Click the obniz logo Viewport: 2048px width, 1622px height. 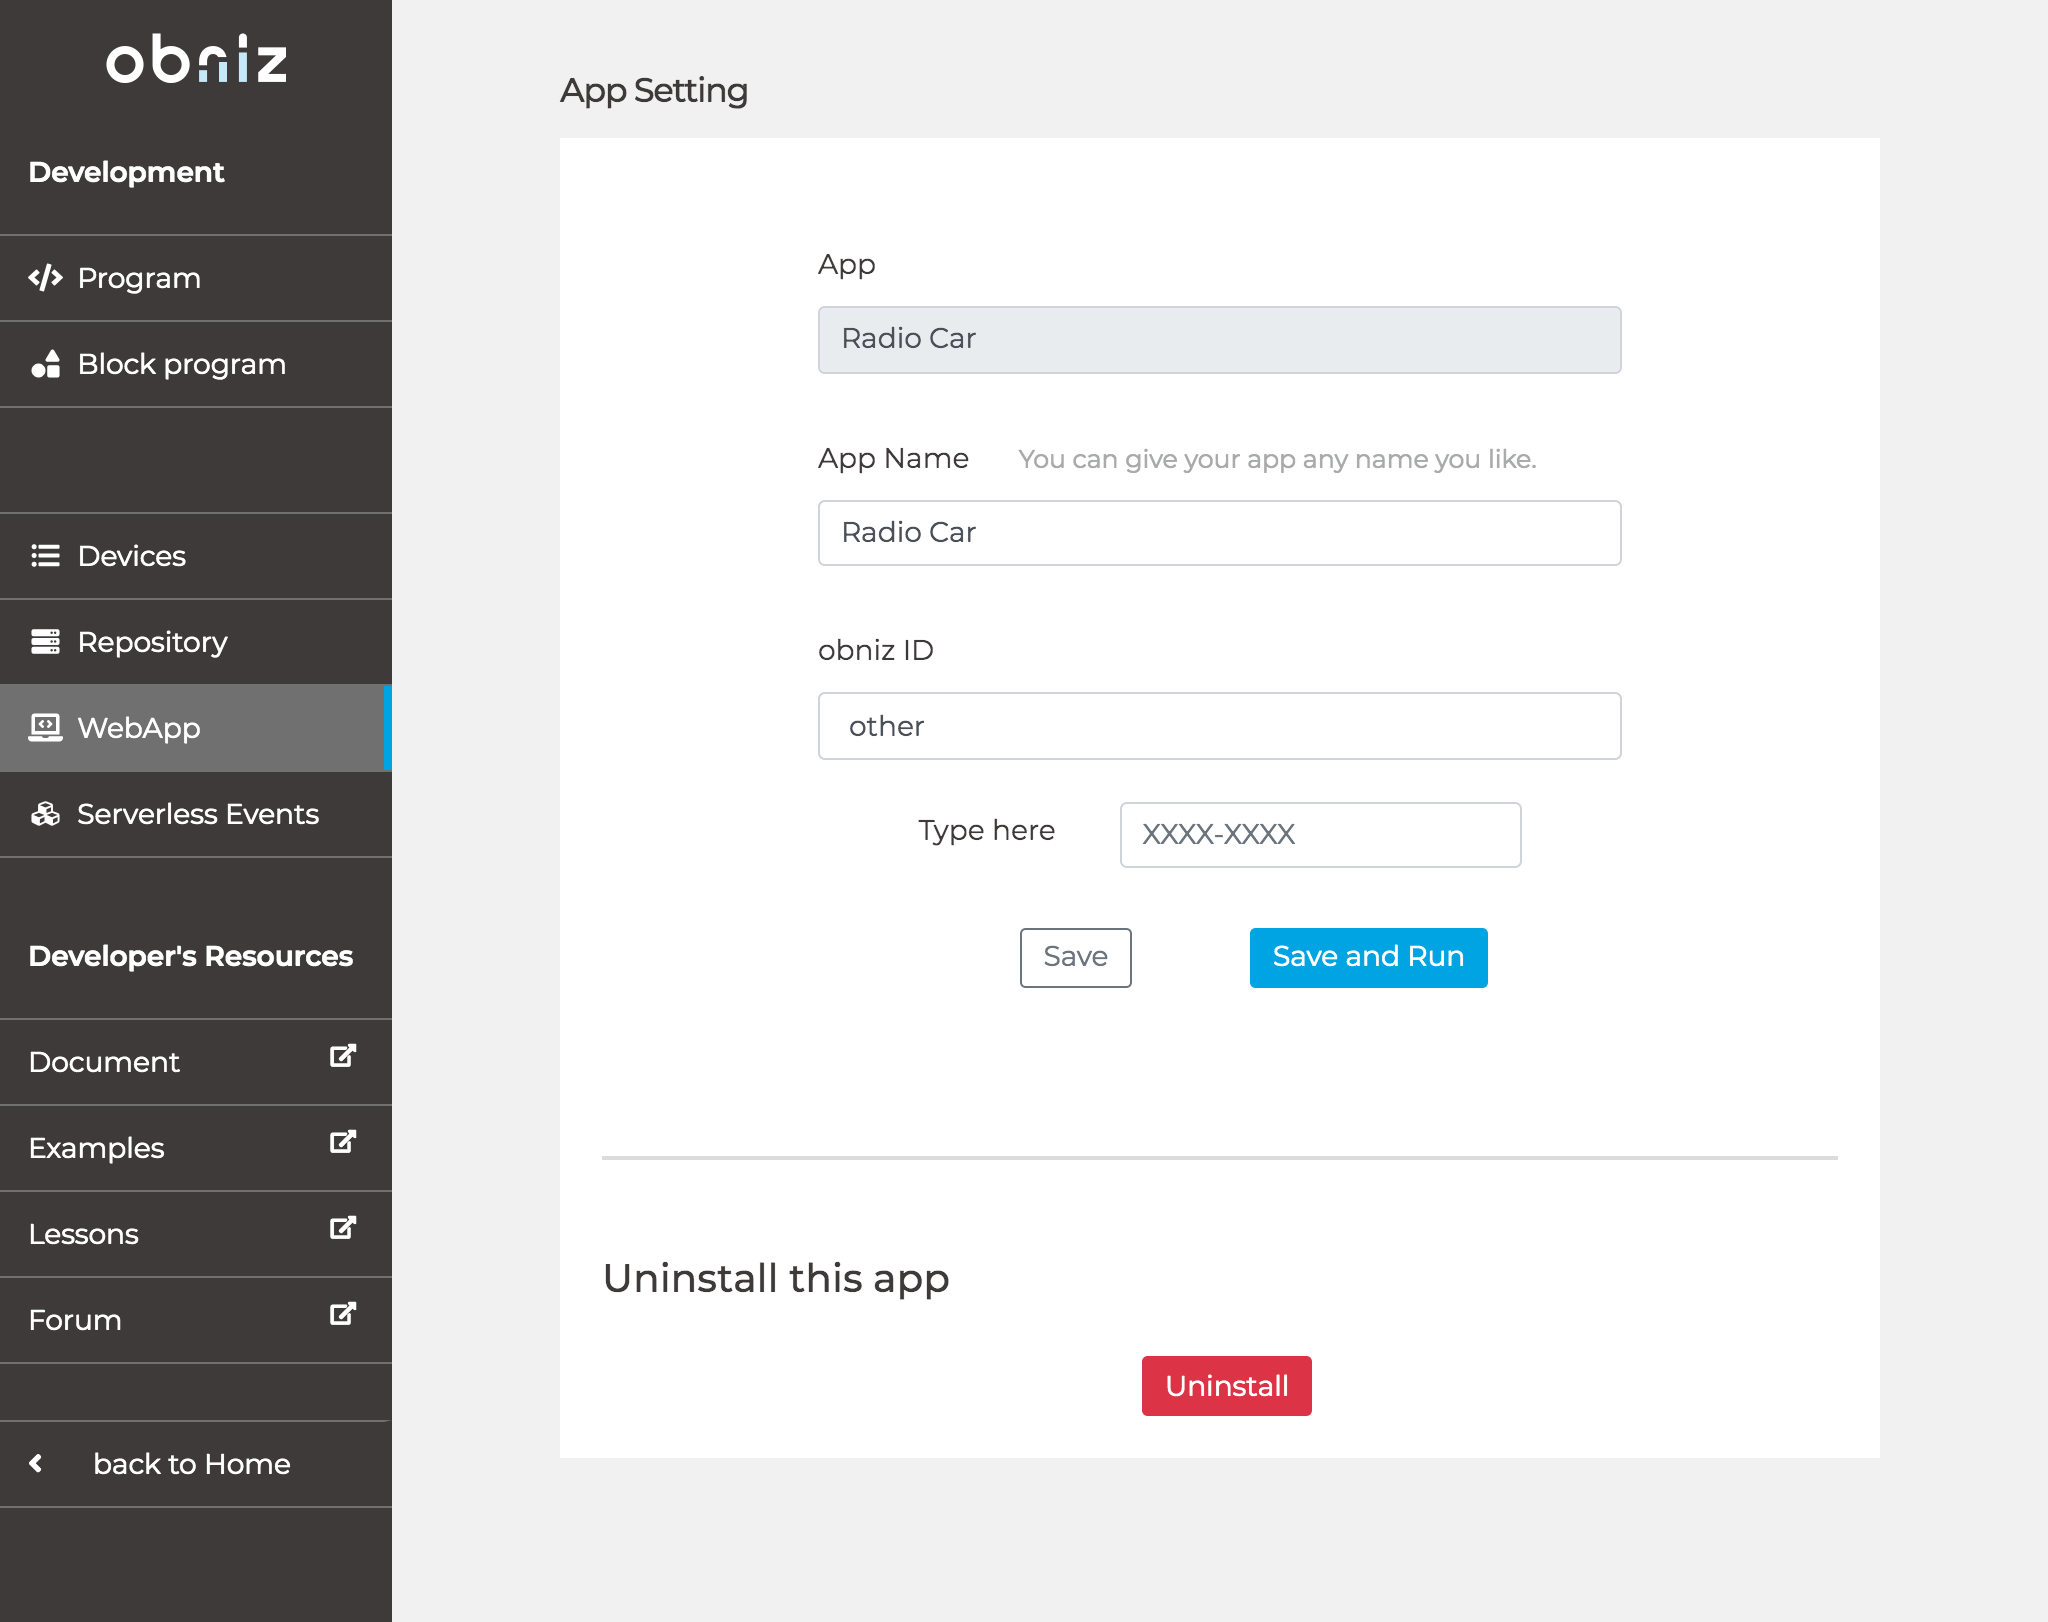tap(196, 59)
